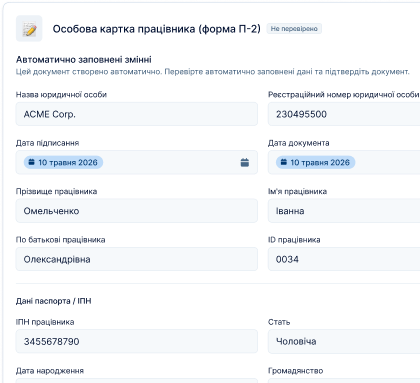This screenshot has height=383, width=420.
Task: Select the 10 травня 2026 chip under Дата документа
Action: pyautogui.click(x=315, y=162)
